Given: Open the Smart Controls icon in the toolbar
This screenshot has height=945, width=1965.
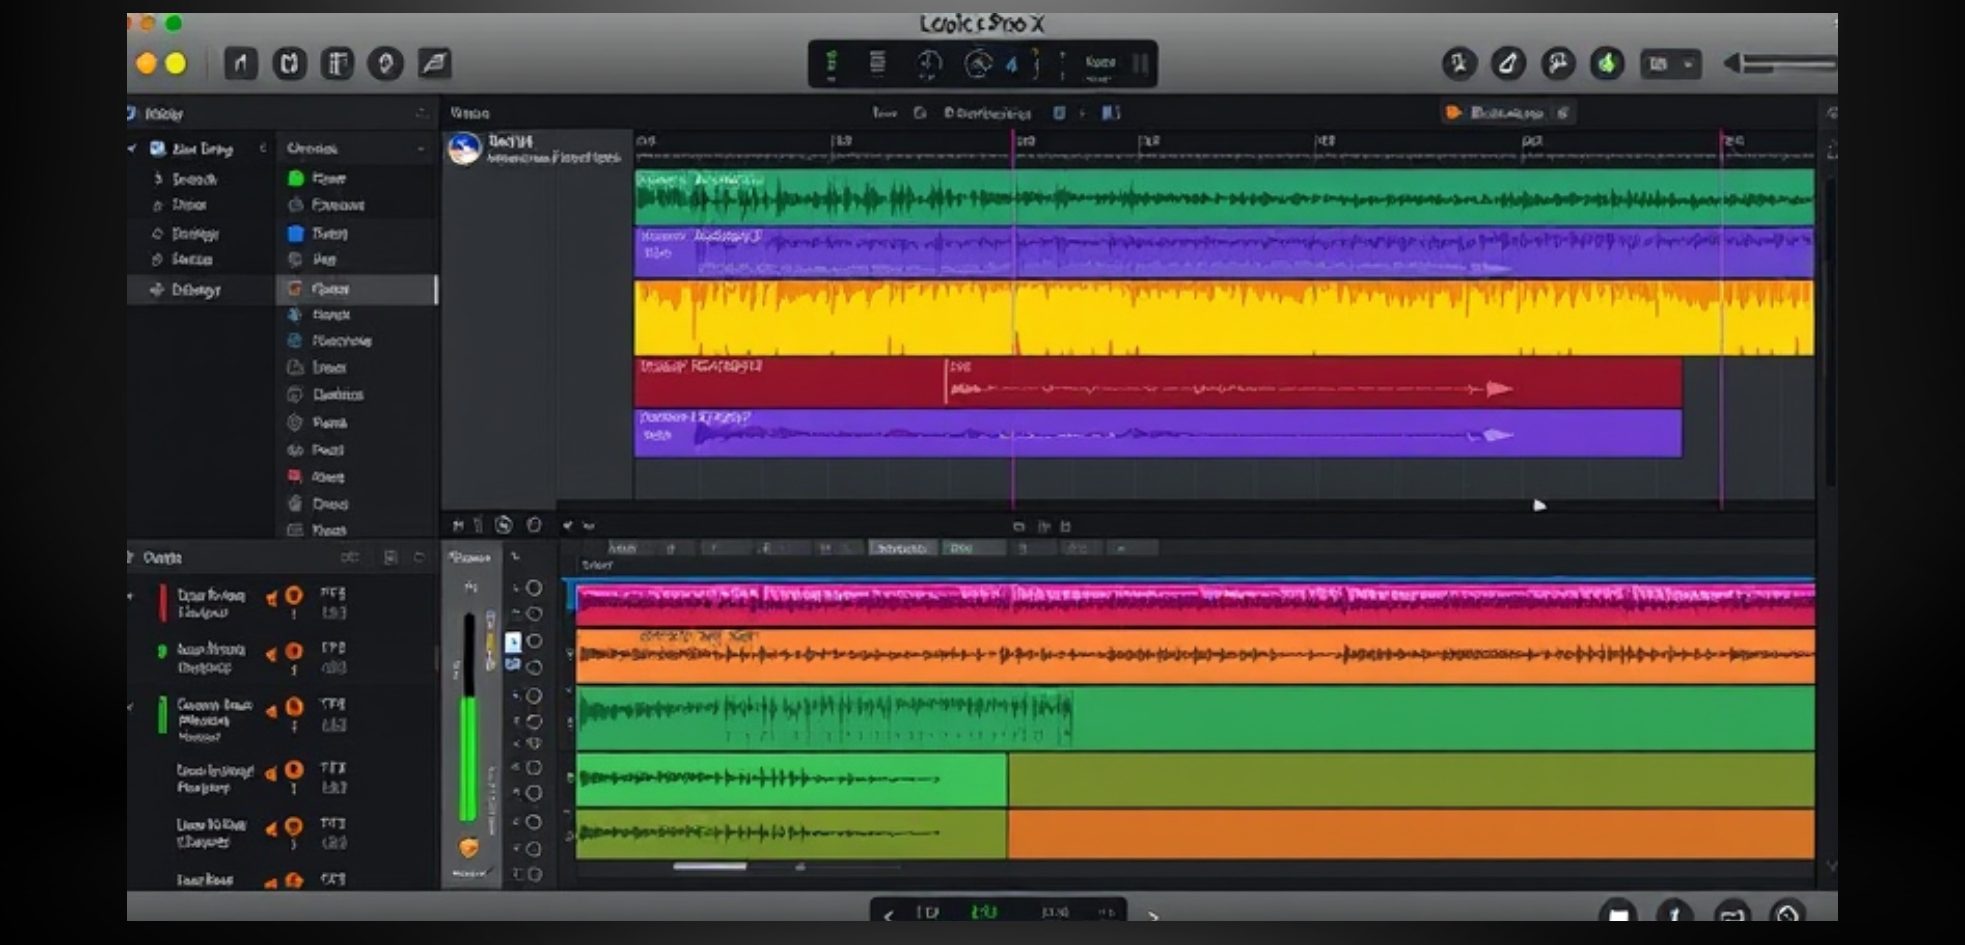Looking at the screenshot, I should coord(340,62).
